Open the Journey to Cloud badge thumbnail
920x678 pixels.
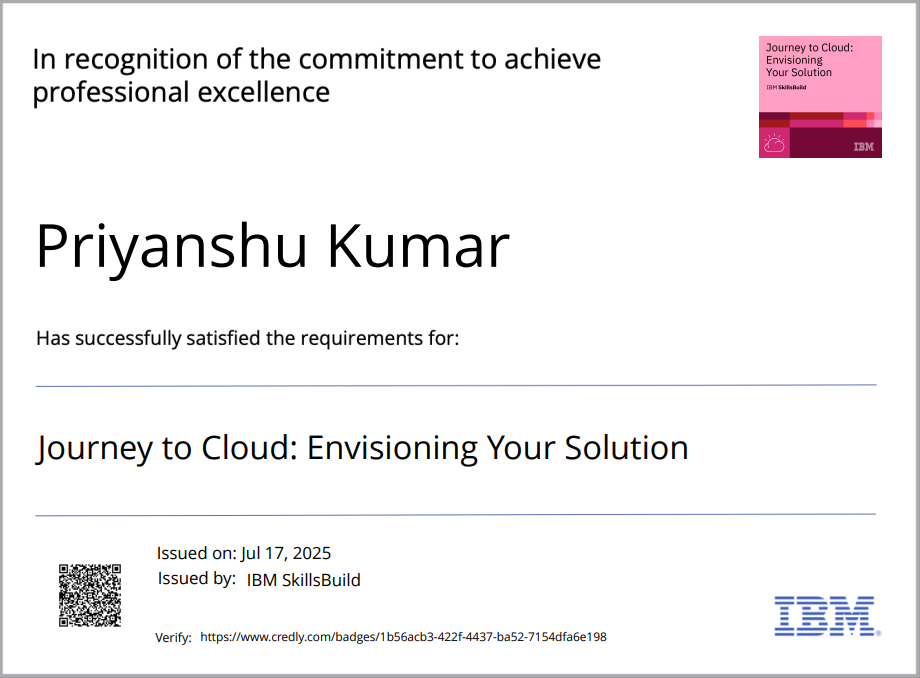[819, 95]
